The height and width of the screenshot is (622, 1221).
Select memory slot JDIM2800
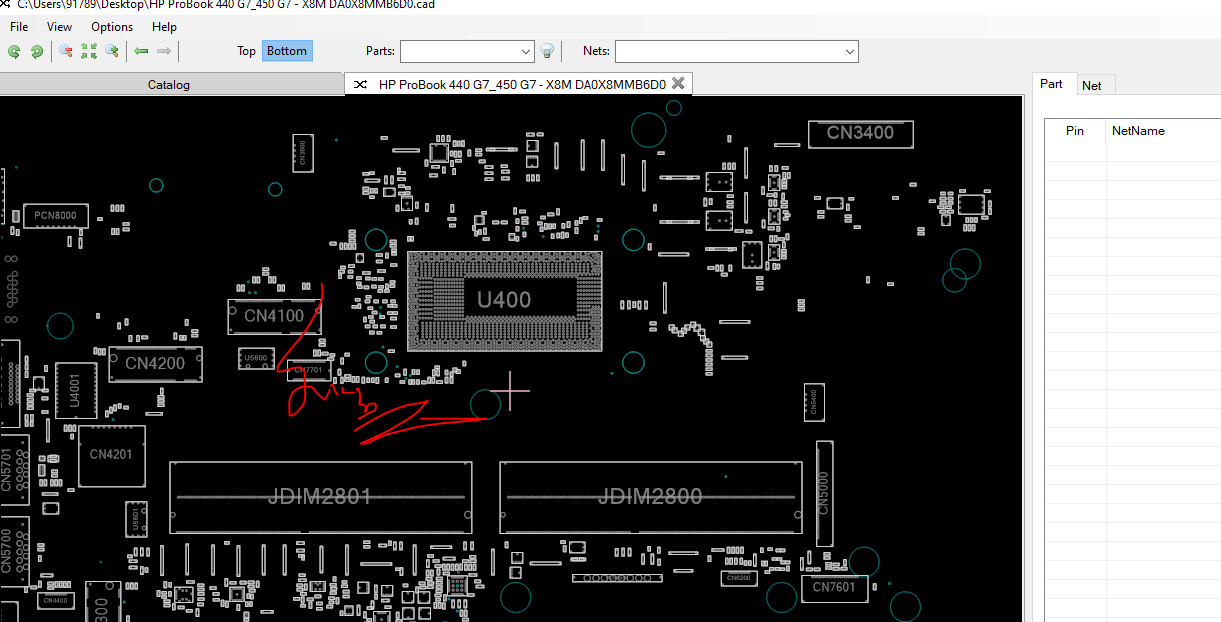[650, 496]
